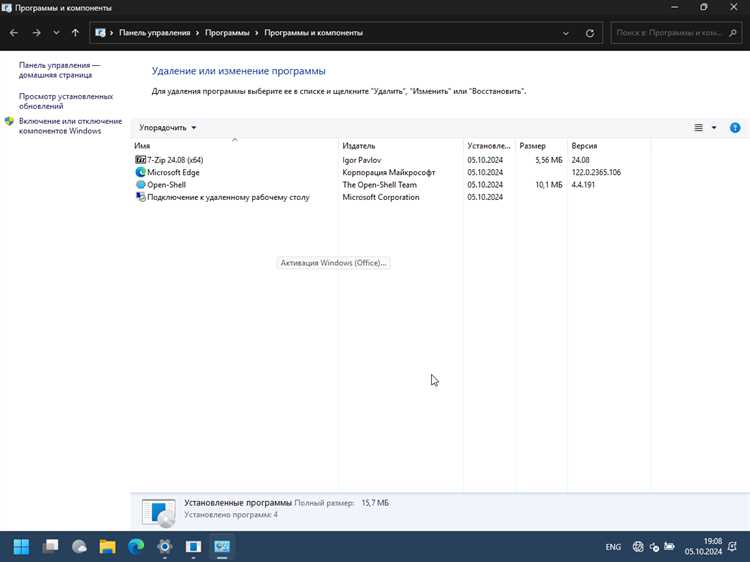The height and width of the screenshot is (562, 750).
Task: Click the Remote Desktop Connection icon
Action: pyautogui.click(x=140, y=197)
